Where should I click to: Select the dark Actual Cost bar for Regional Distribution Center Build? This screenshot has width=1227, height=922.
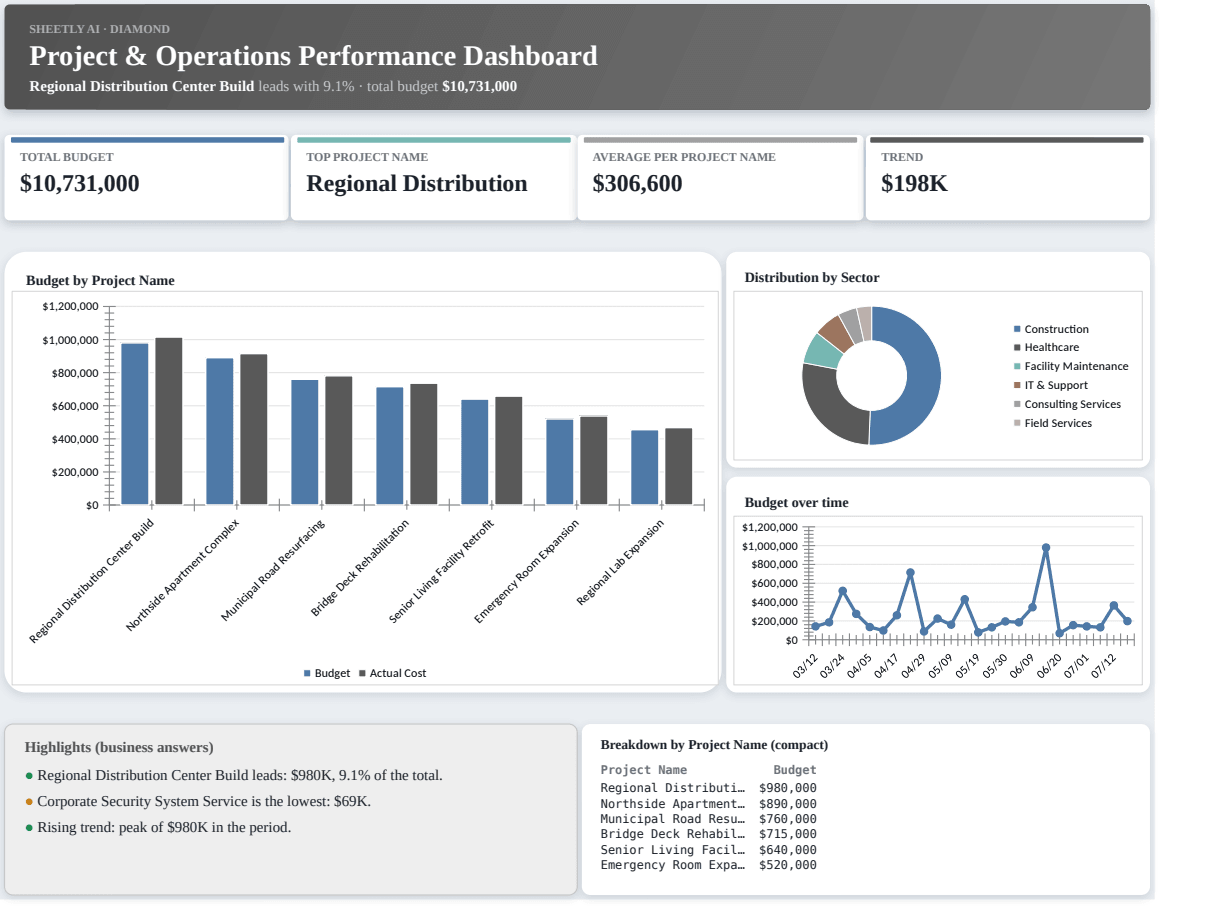point(169,421)
